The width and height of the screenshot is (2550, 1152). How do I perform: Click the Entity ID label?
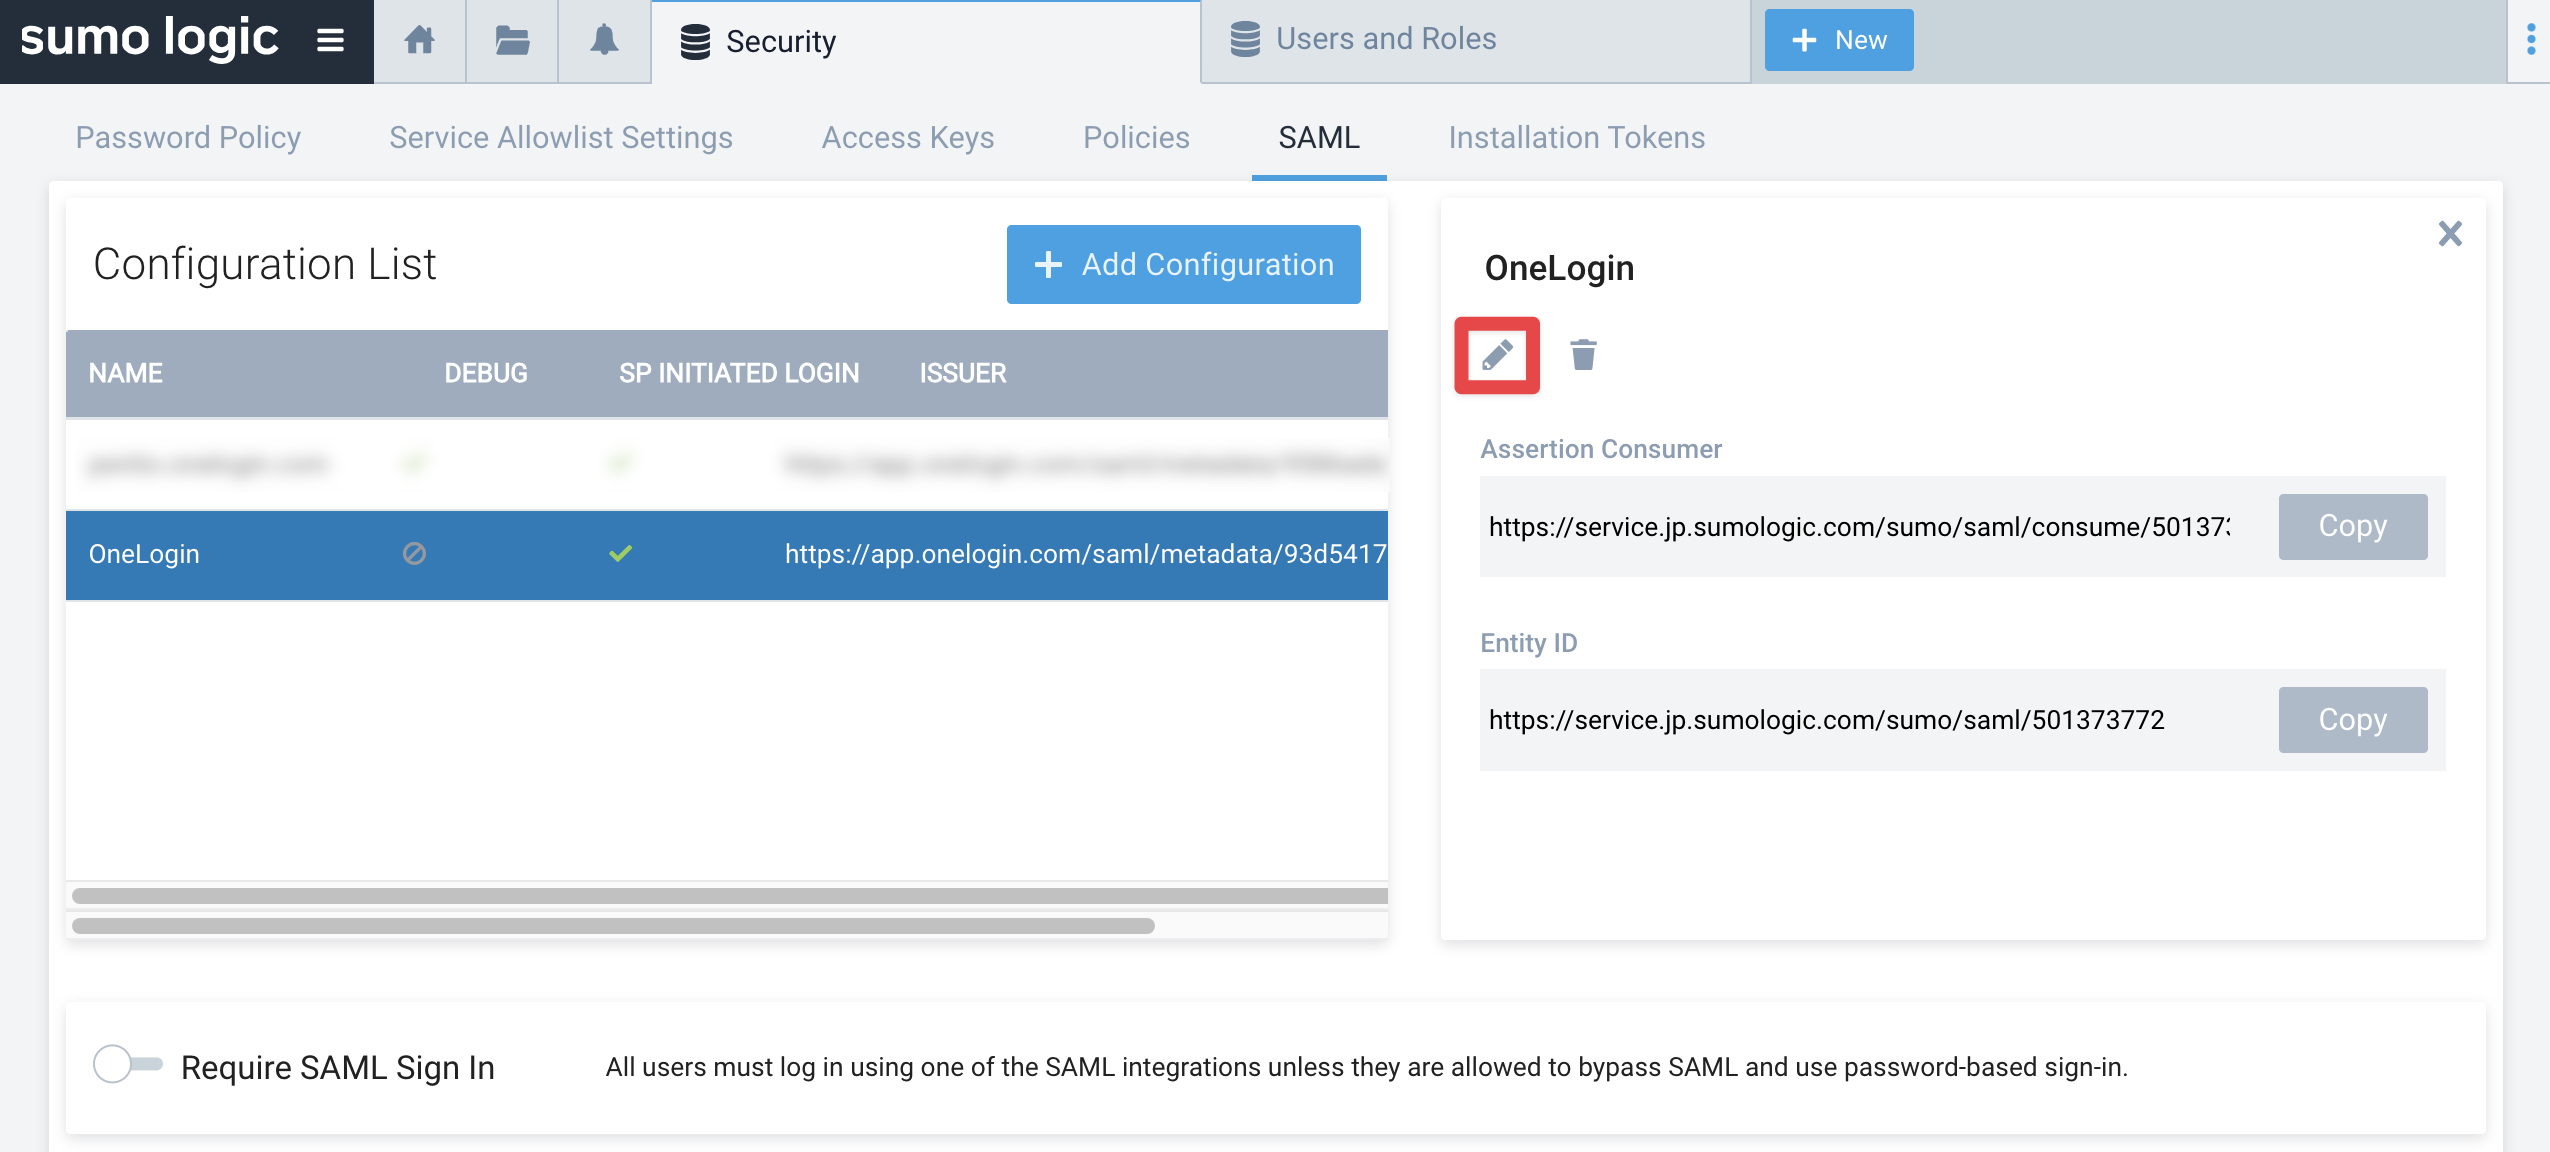point(1529,643)
